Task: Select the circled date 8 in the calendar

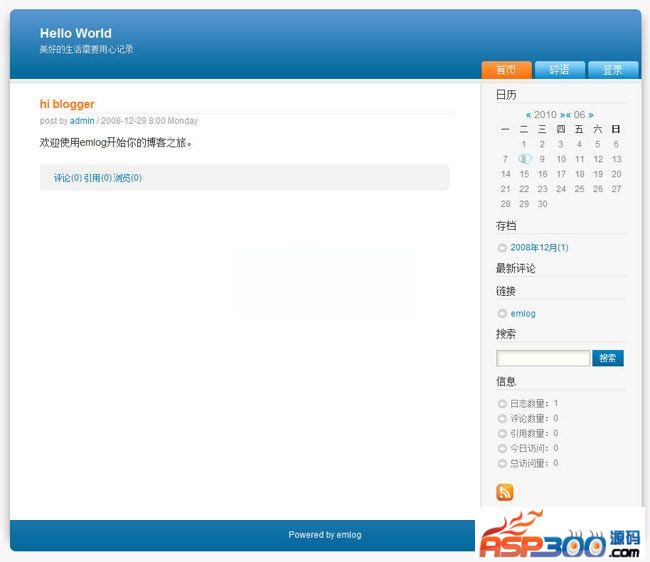Action: coord(524,159)
